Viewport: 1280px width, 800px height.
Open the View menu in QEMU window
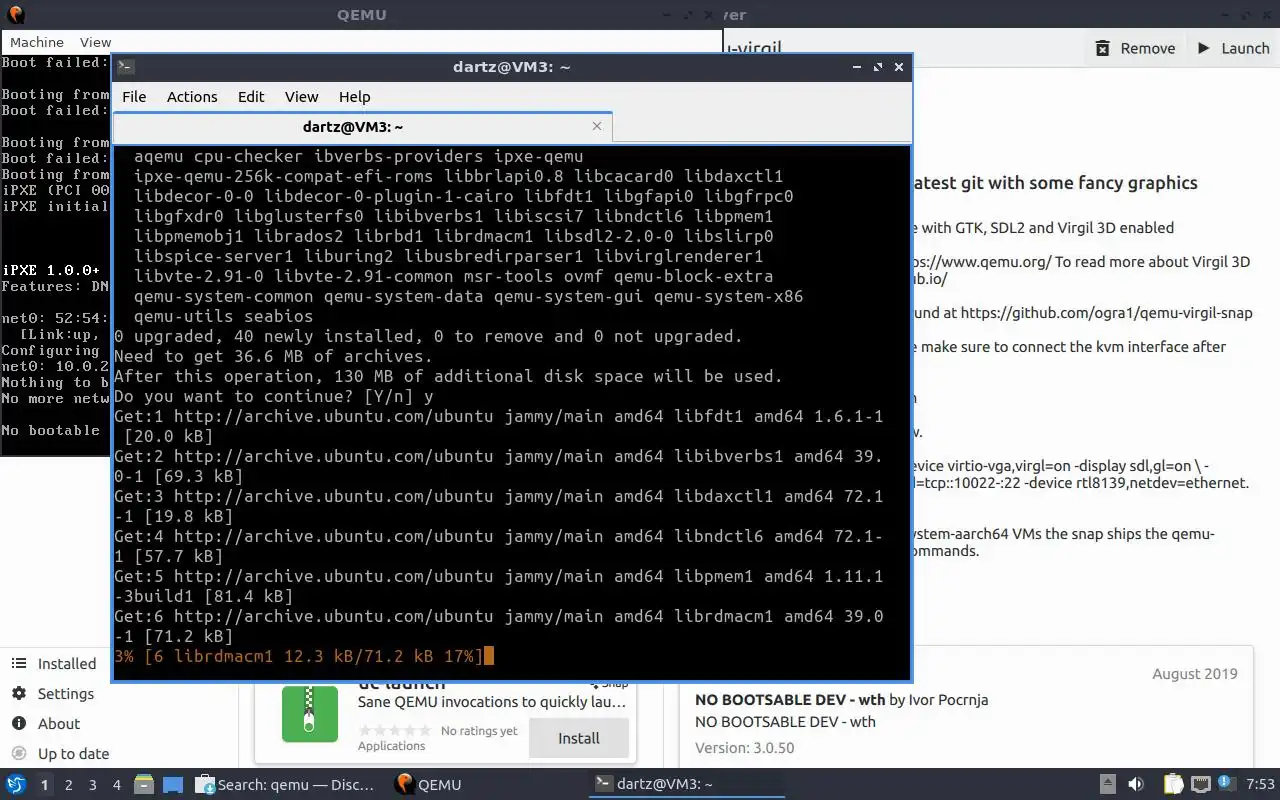point(95,42)
